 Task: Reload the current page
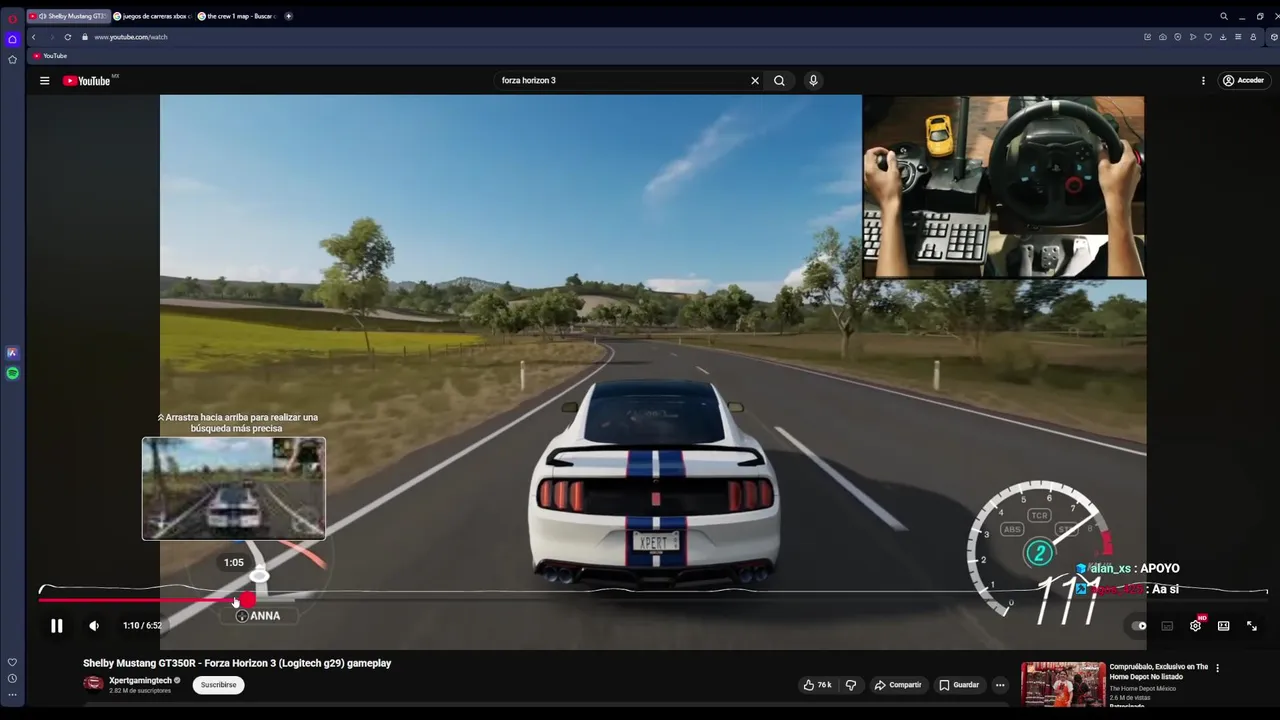click(x=68, y=37)
